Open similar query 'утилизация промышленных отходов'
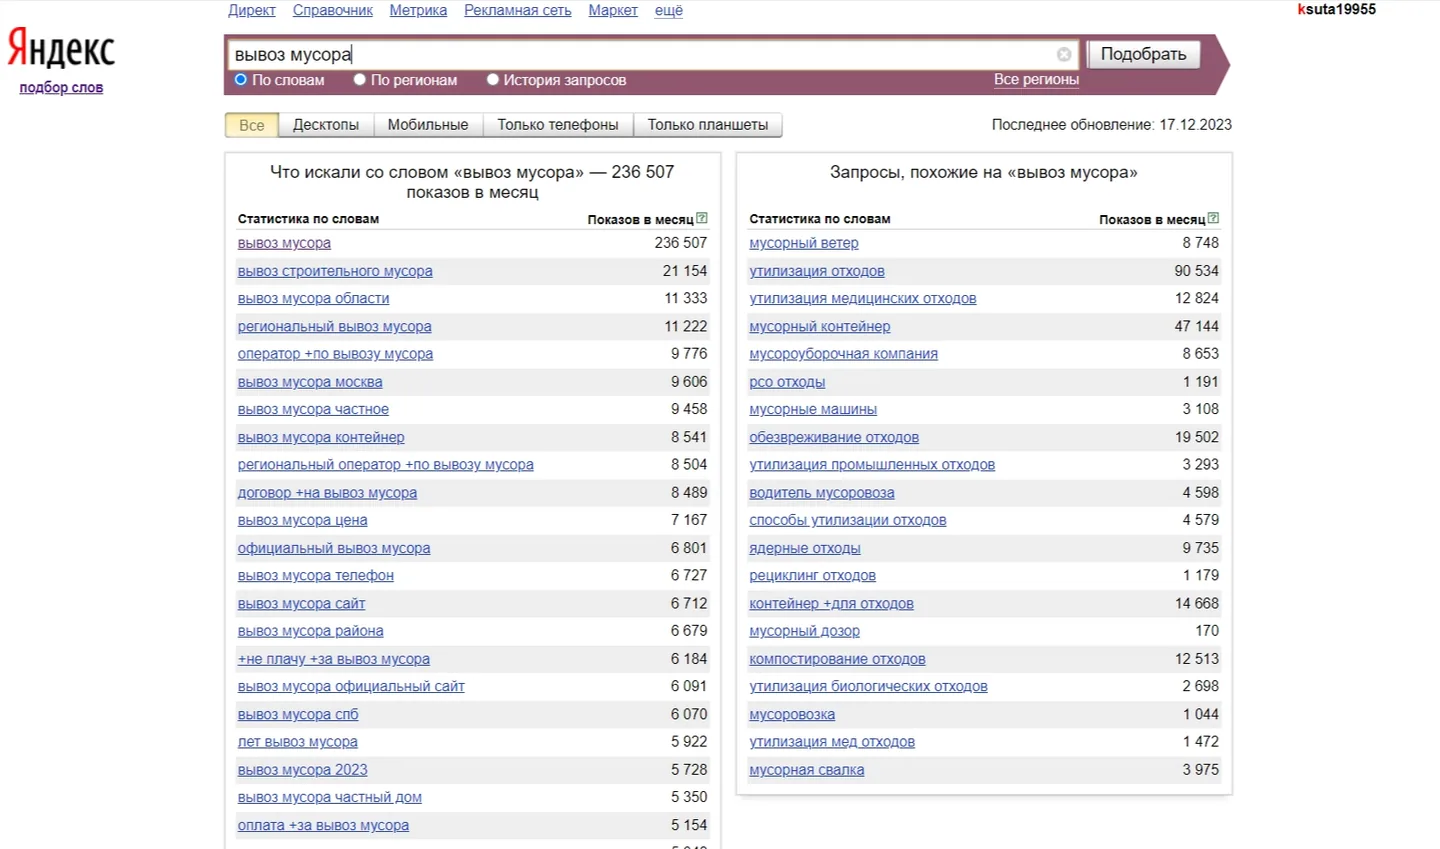Image resolution: width=1440 pixels, height=849 pixels. point(872,465)
